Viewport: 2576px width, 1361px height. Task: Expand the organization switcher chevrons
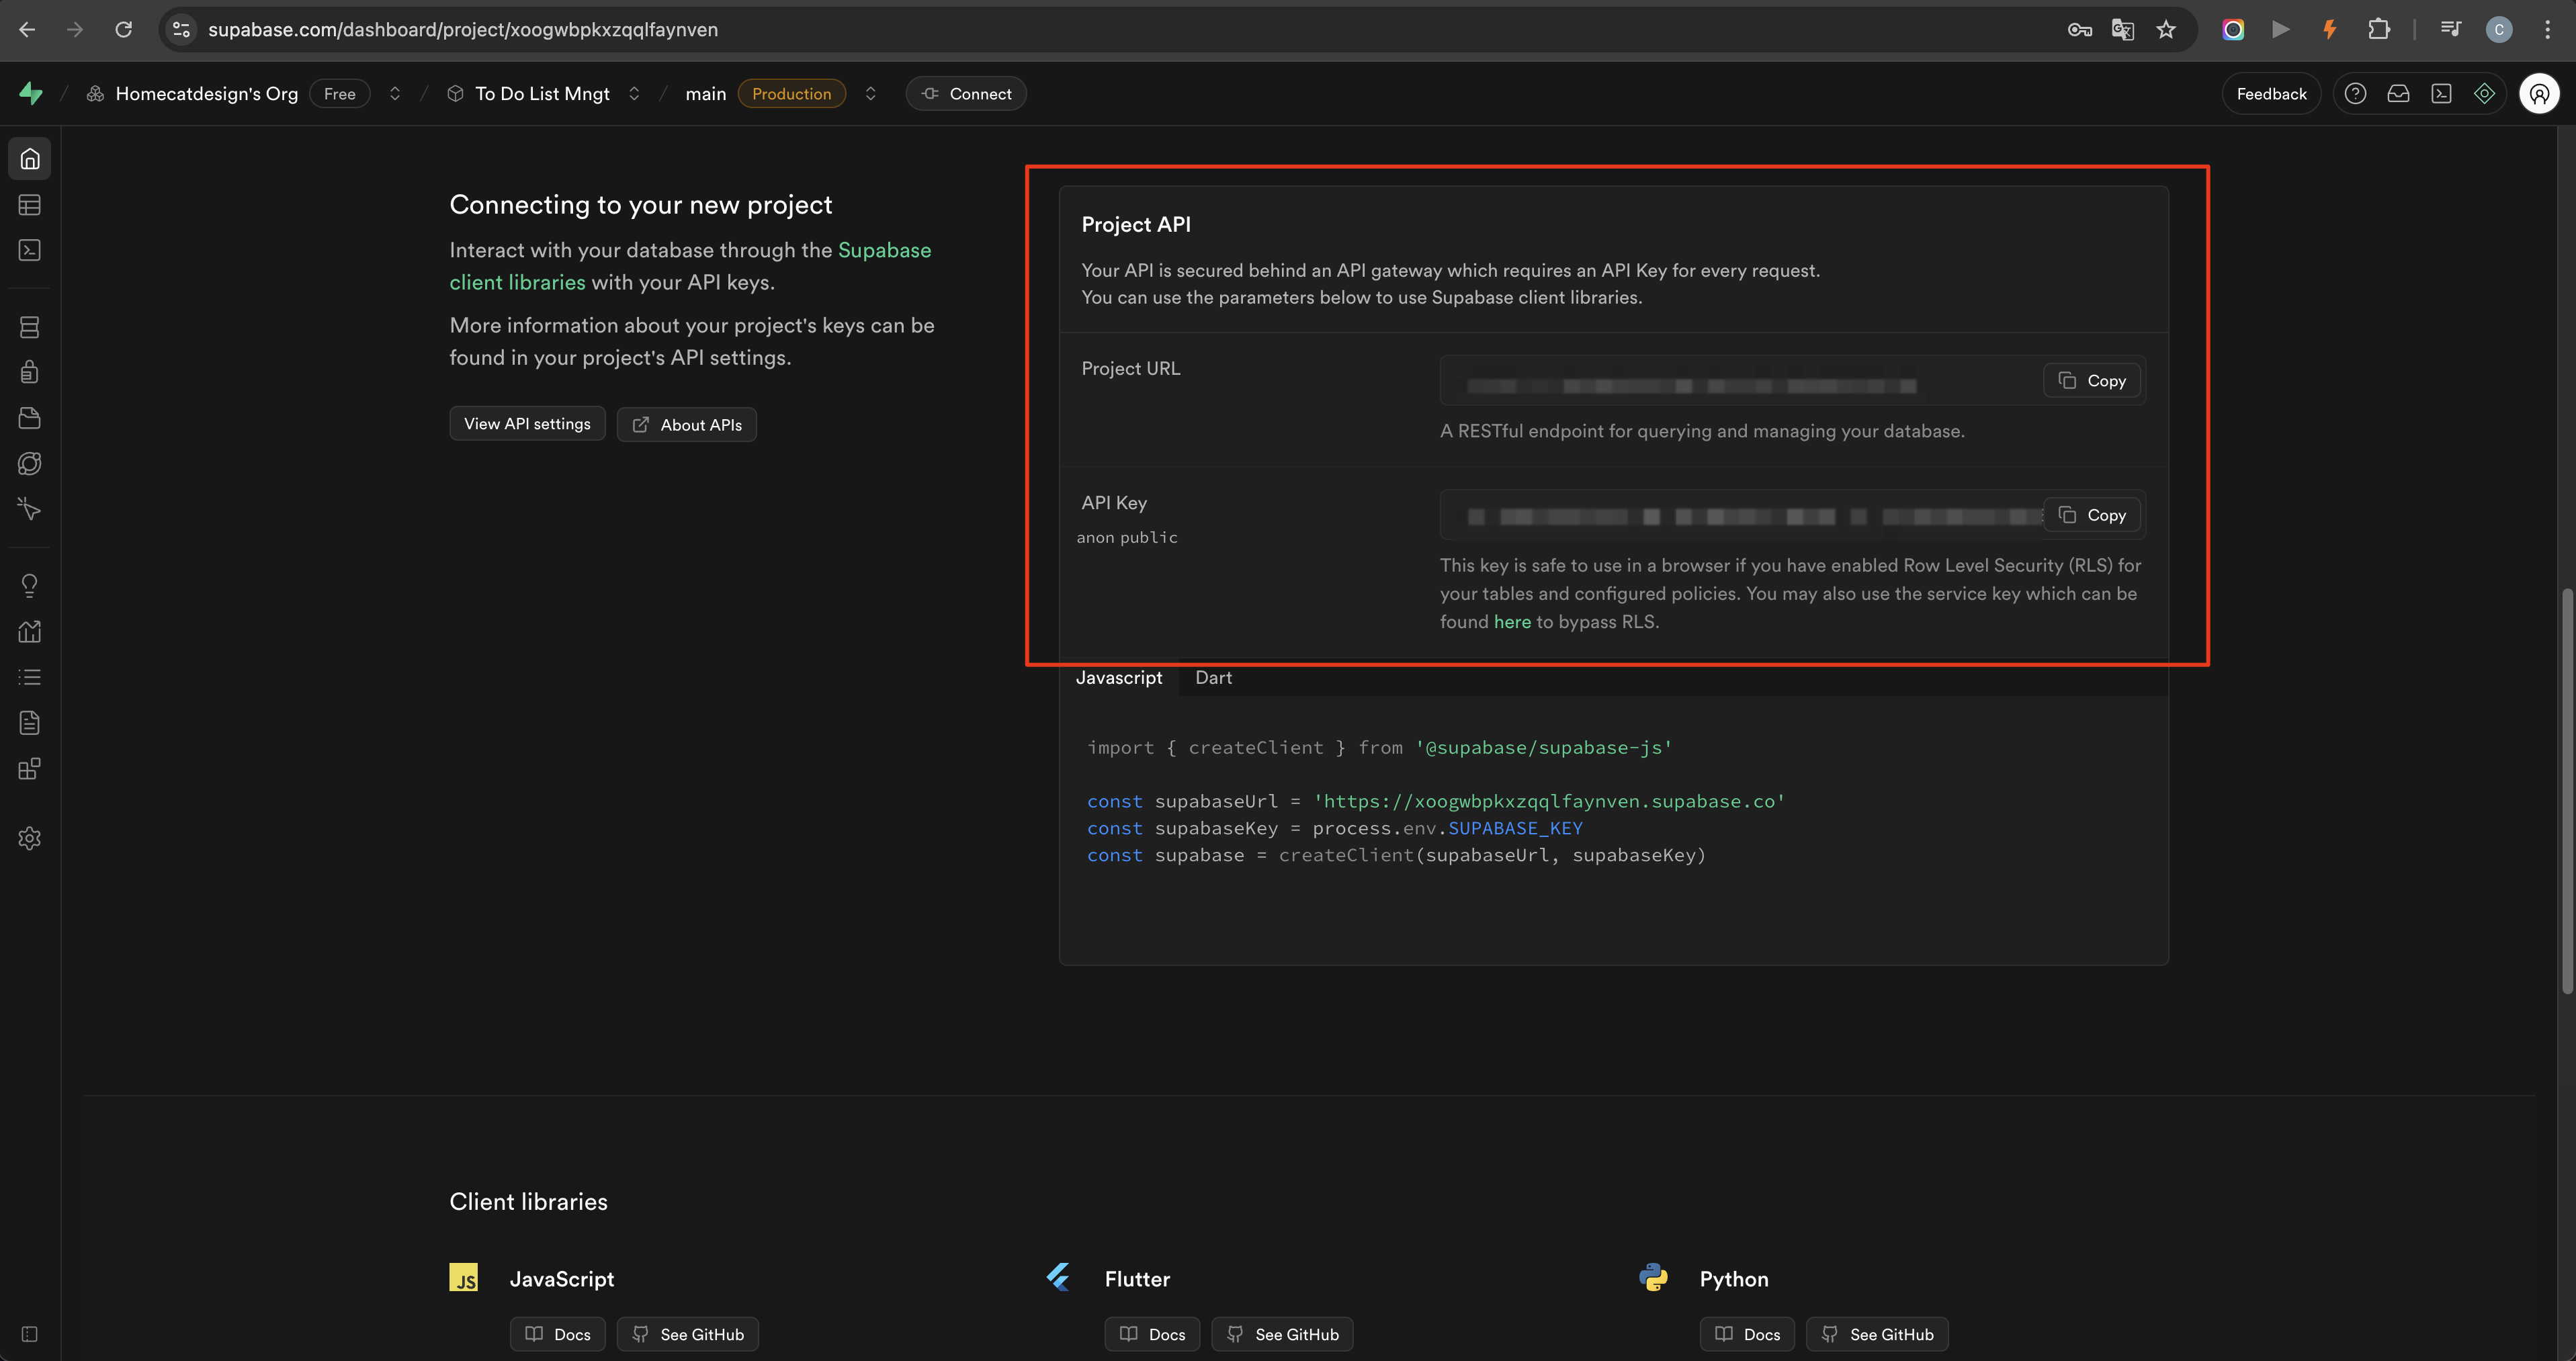(395, 93)
